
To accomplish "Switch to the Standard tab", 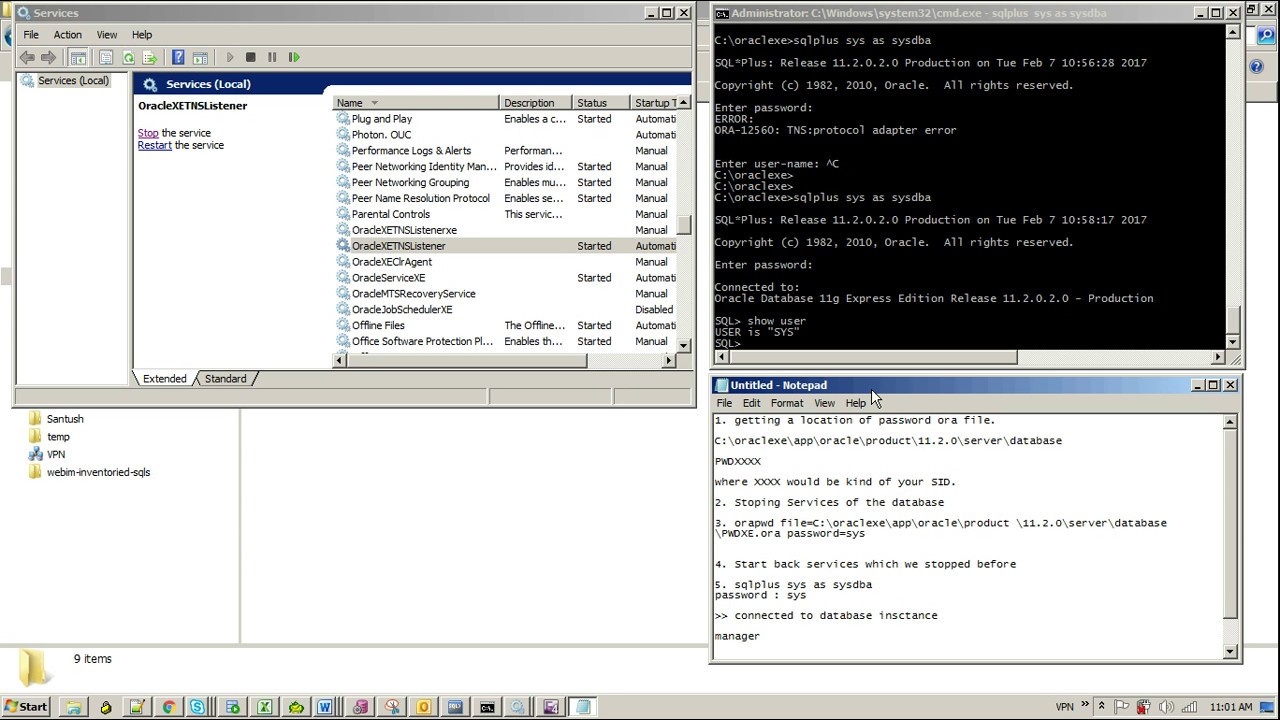I will (226, 379).
